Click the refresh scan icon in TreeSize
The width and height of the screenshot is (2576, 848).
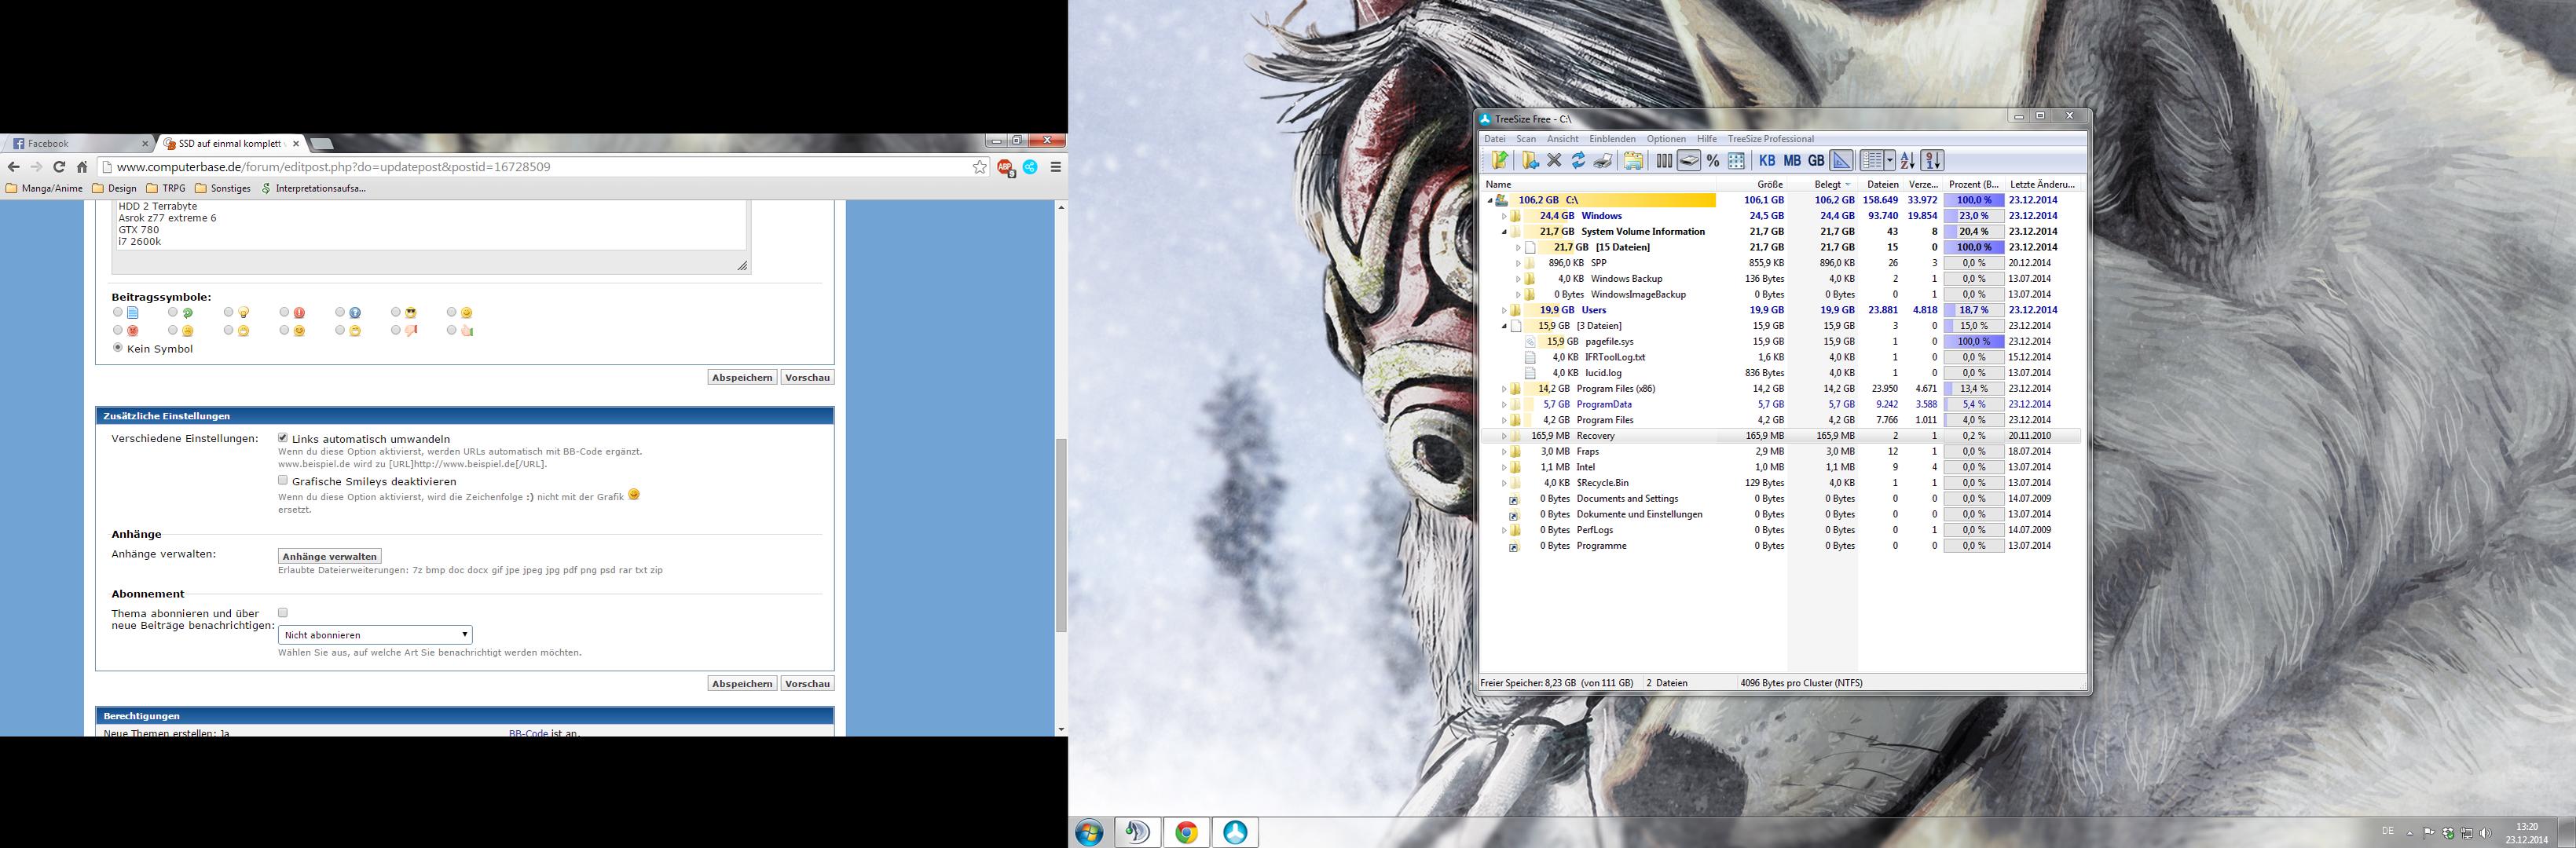click(1578, 161)
